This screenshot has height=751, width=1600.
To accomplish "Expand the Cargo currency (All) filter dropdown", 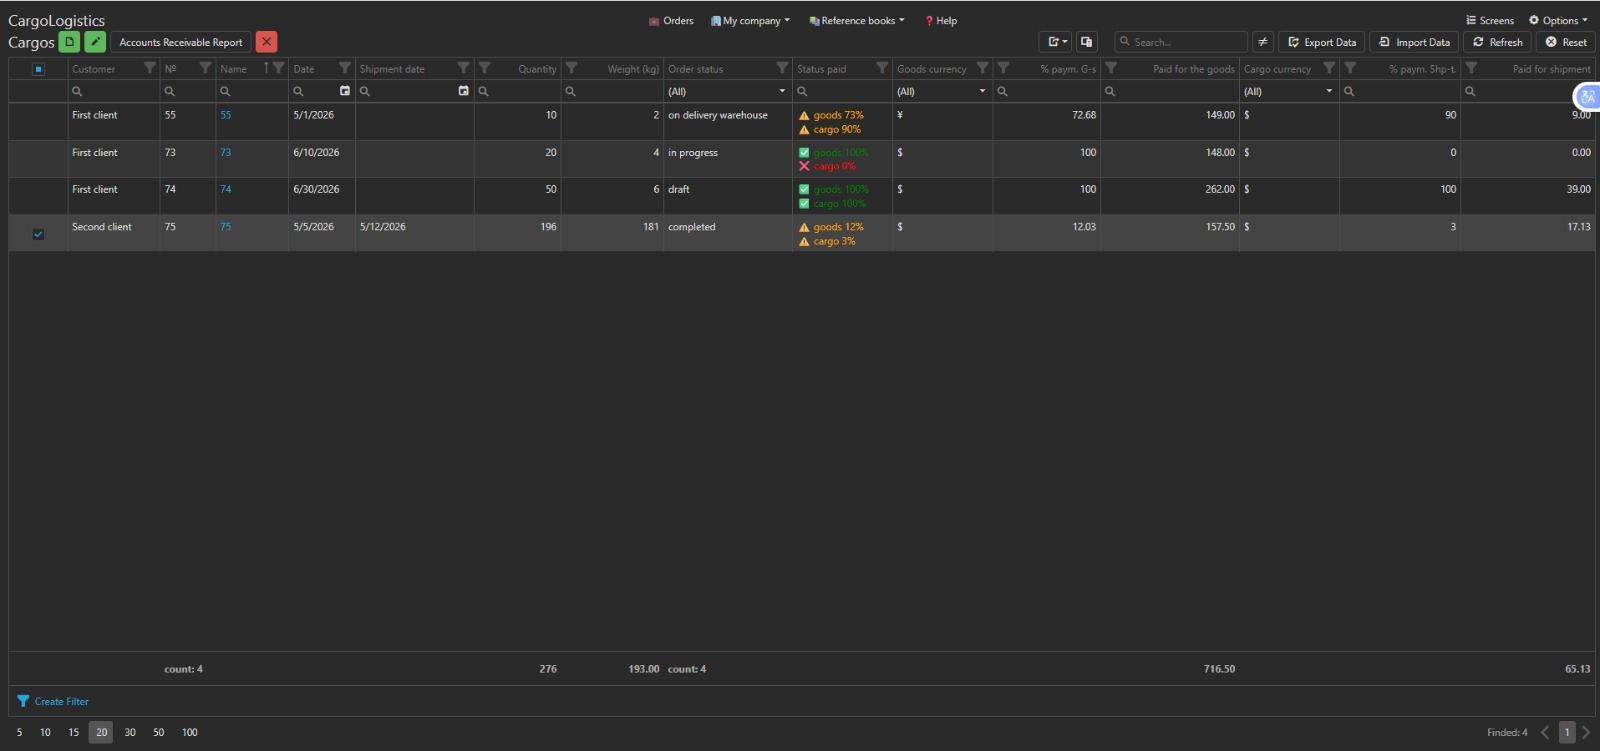I will click(x=1329, y=91).
